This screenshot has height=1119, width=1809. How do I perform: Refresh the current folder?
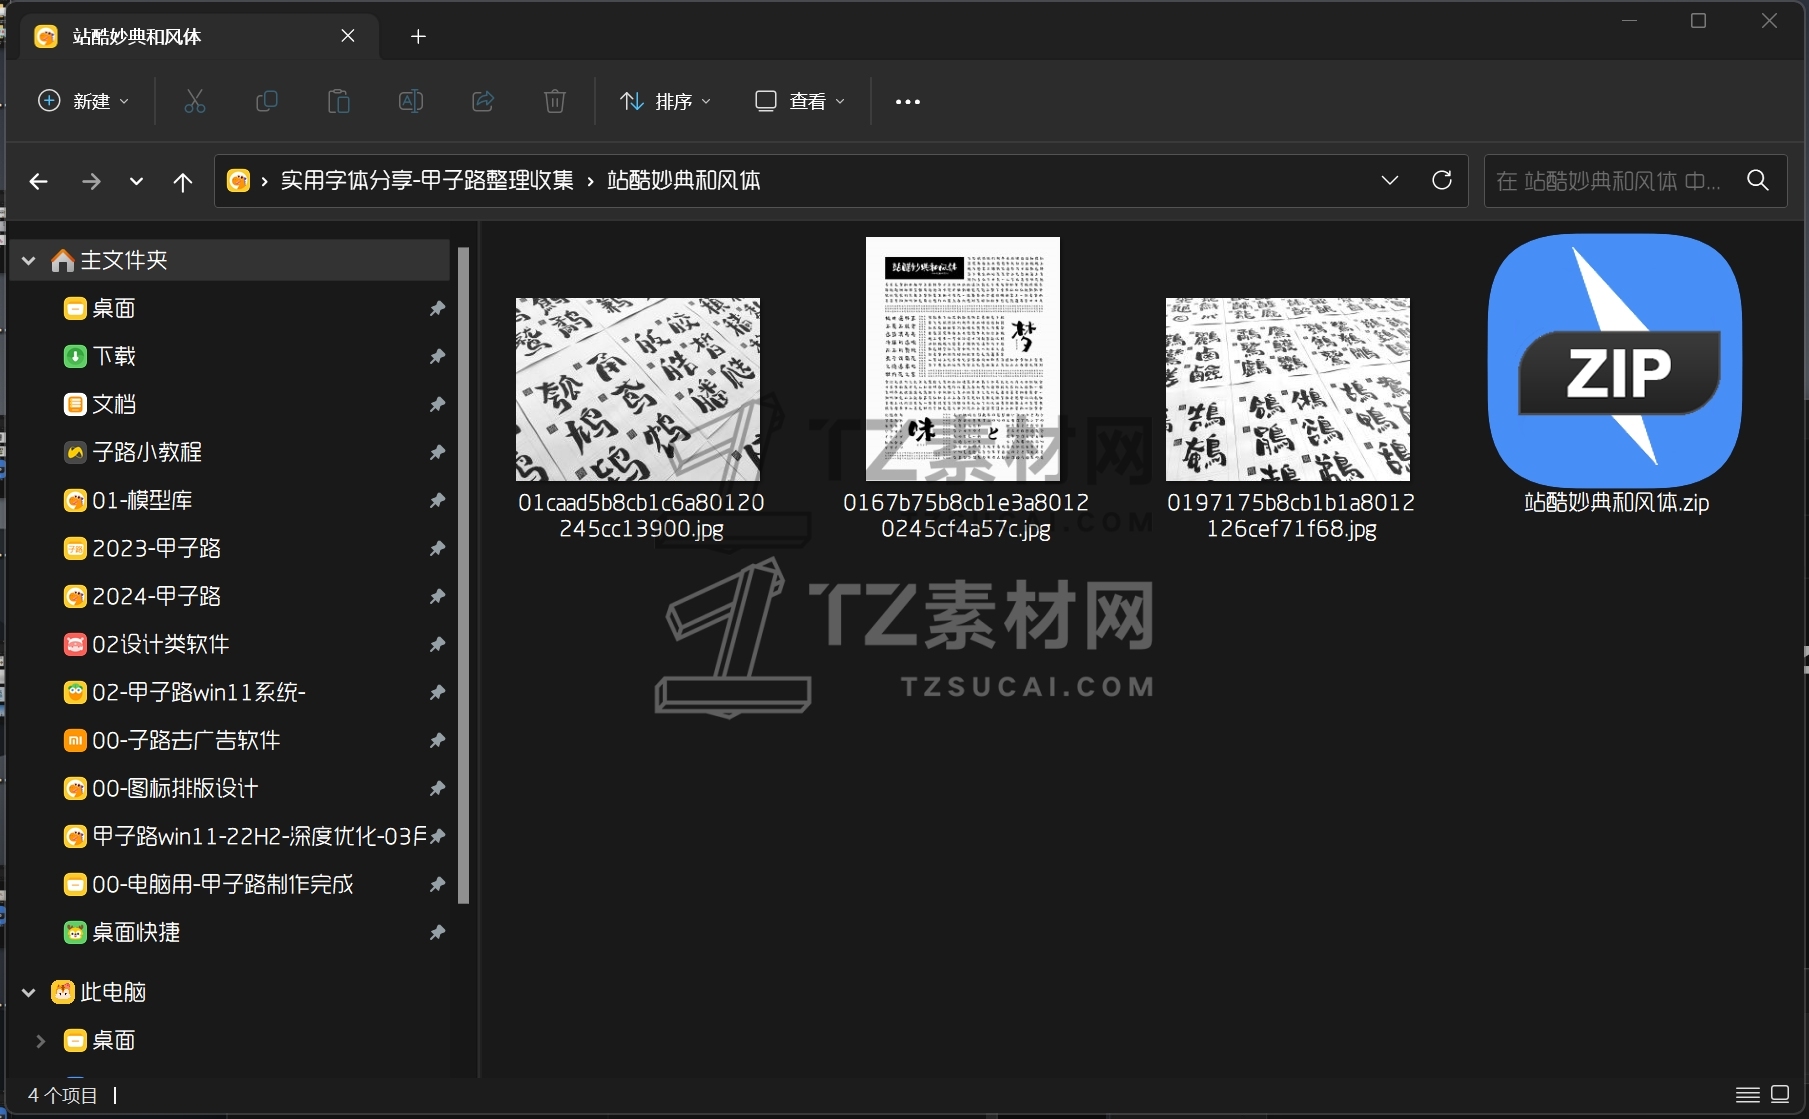coord(1442,180)
